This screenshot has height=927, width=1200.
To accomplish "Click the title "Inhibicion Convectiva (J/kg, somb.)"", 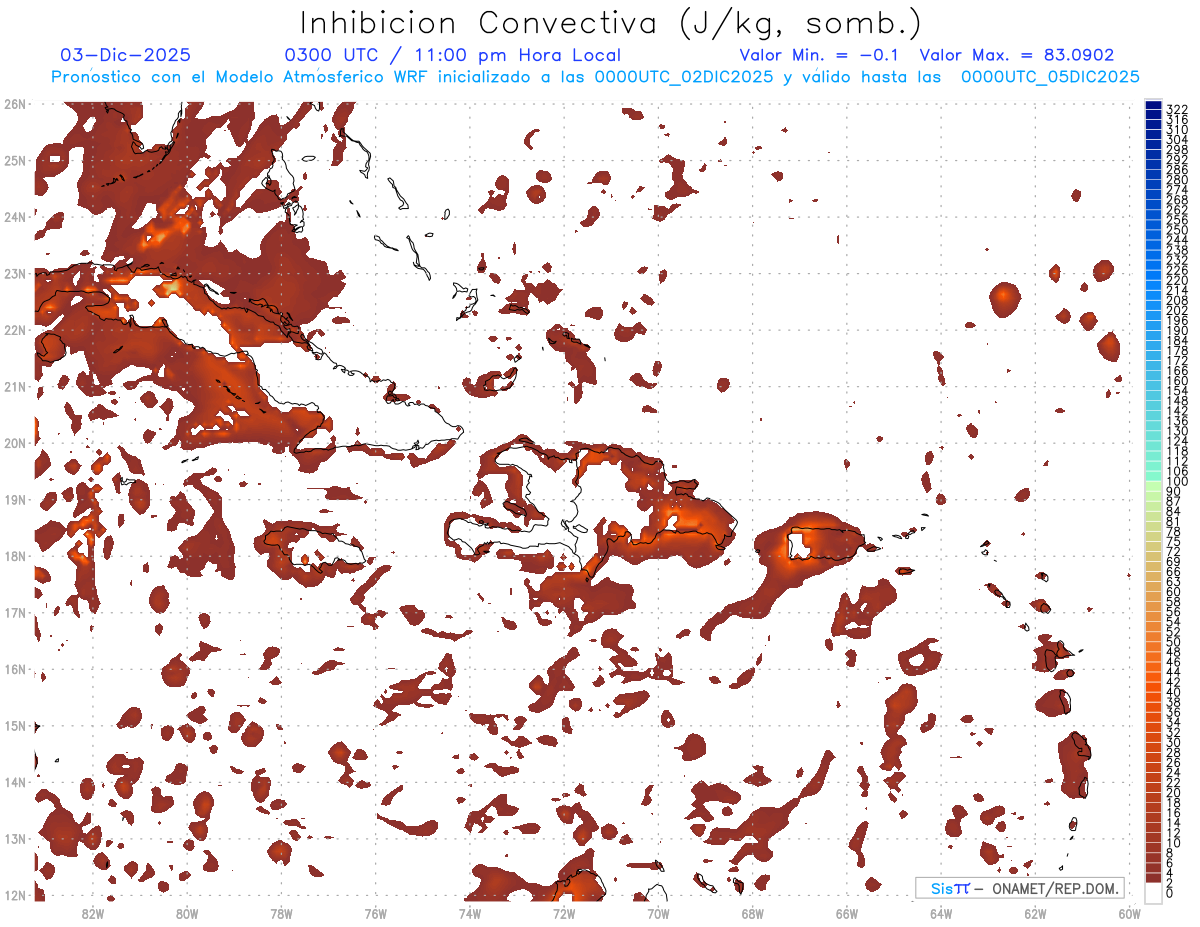I will click(x=611, y=23).
